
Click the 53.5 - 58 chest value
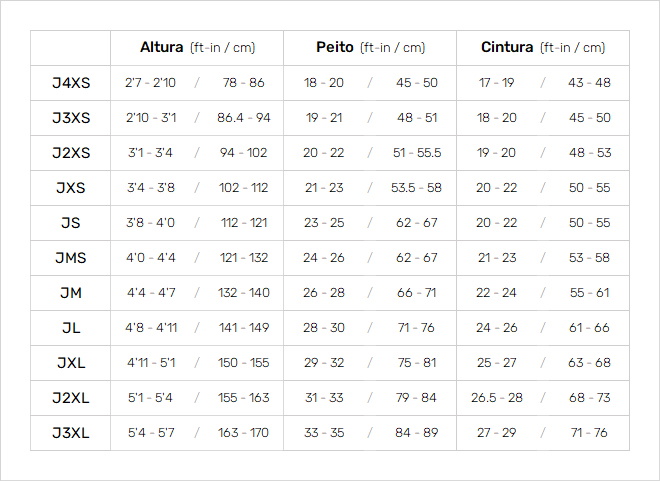416,188
